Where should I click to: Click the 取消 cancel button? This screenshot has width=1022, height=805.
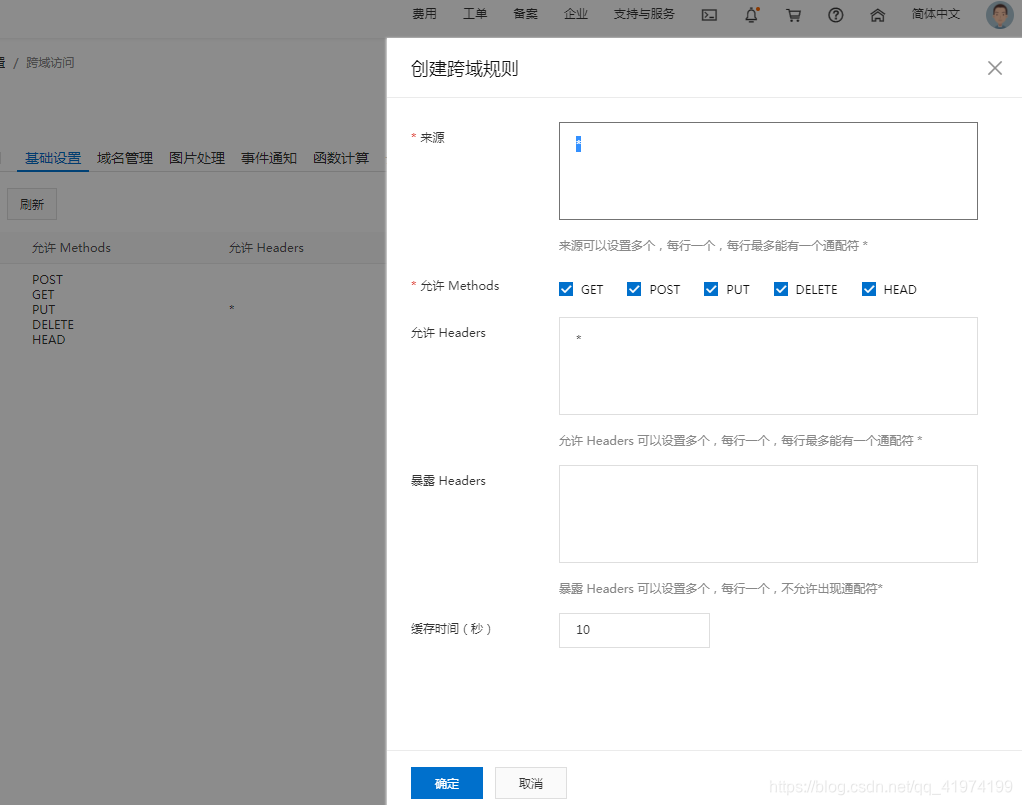530,783
